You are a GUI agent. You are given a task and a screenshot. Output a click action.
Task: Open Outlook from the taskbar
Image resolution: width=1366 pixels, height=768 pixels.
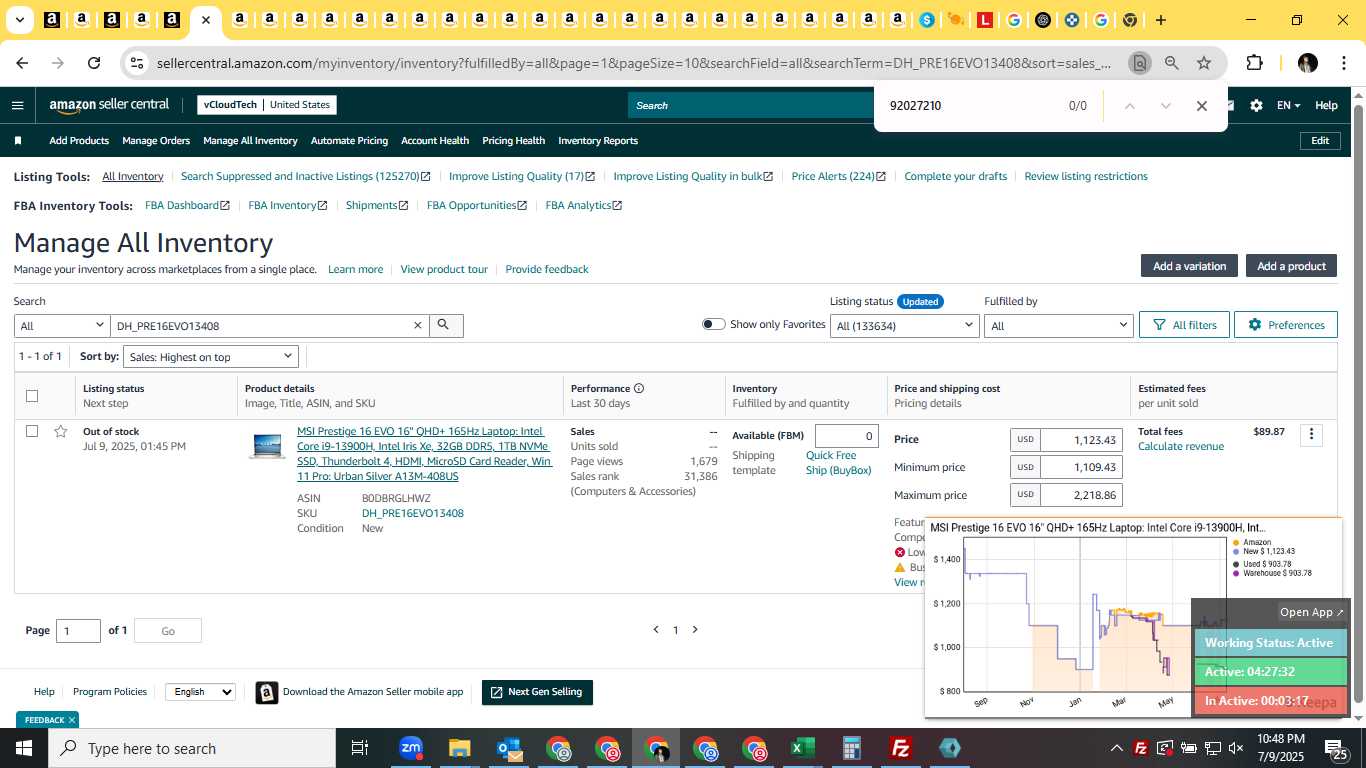(x=509, y=748)
